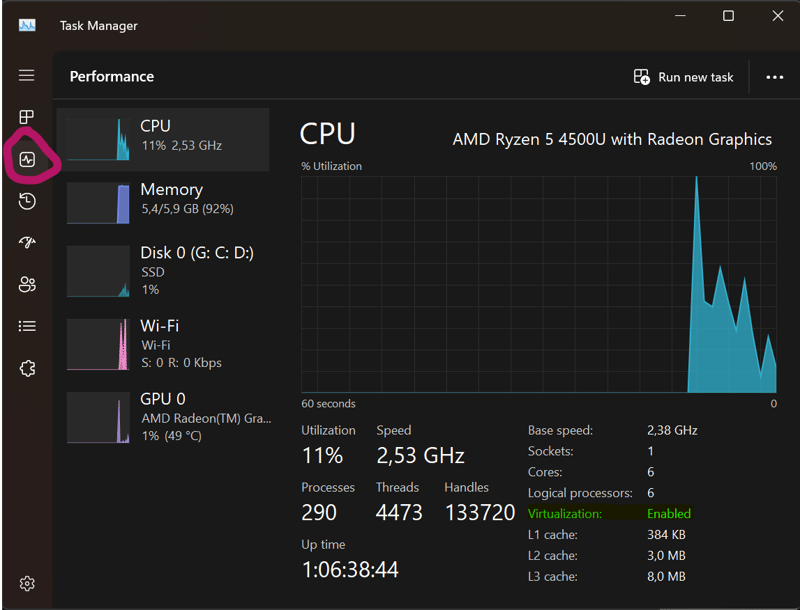Click the Threads count 4473
This screenshot has width=800, height=610.
pos(399,512)
